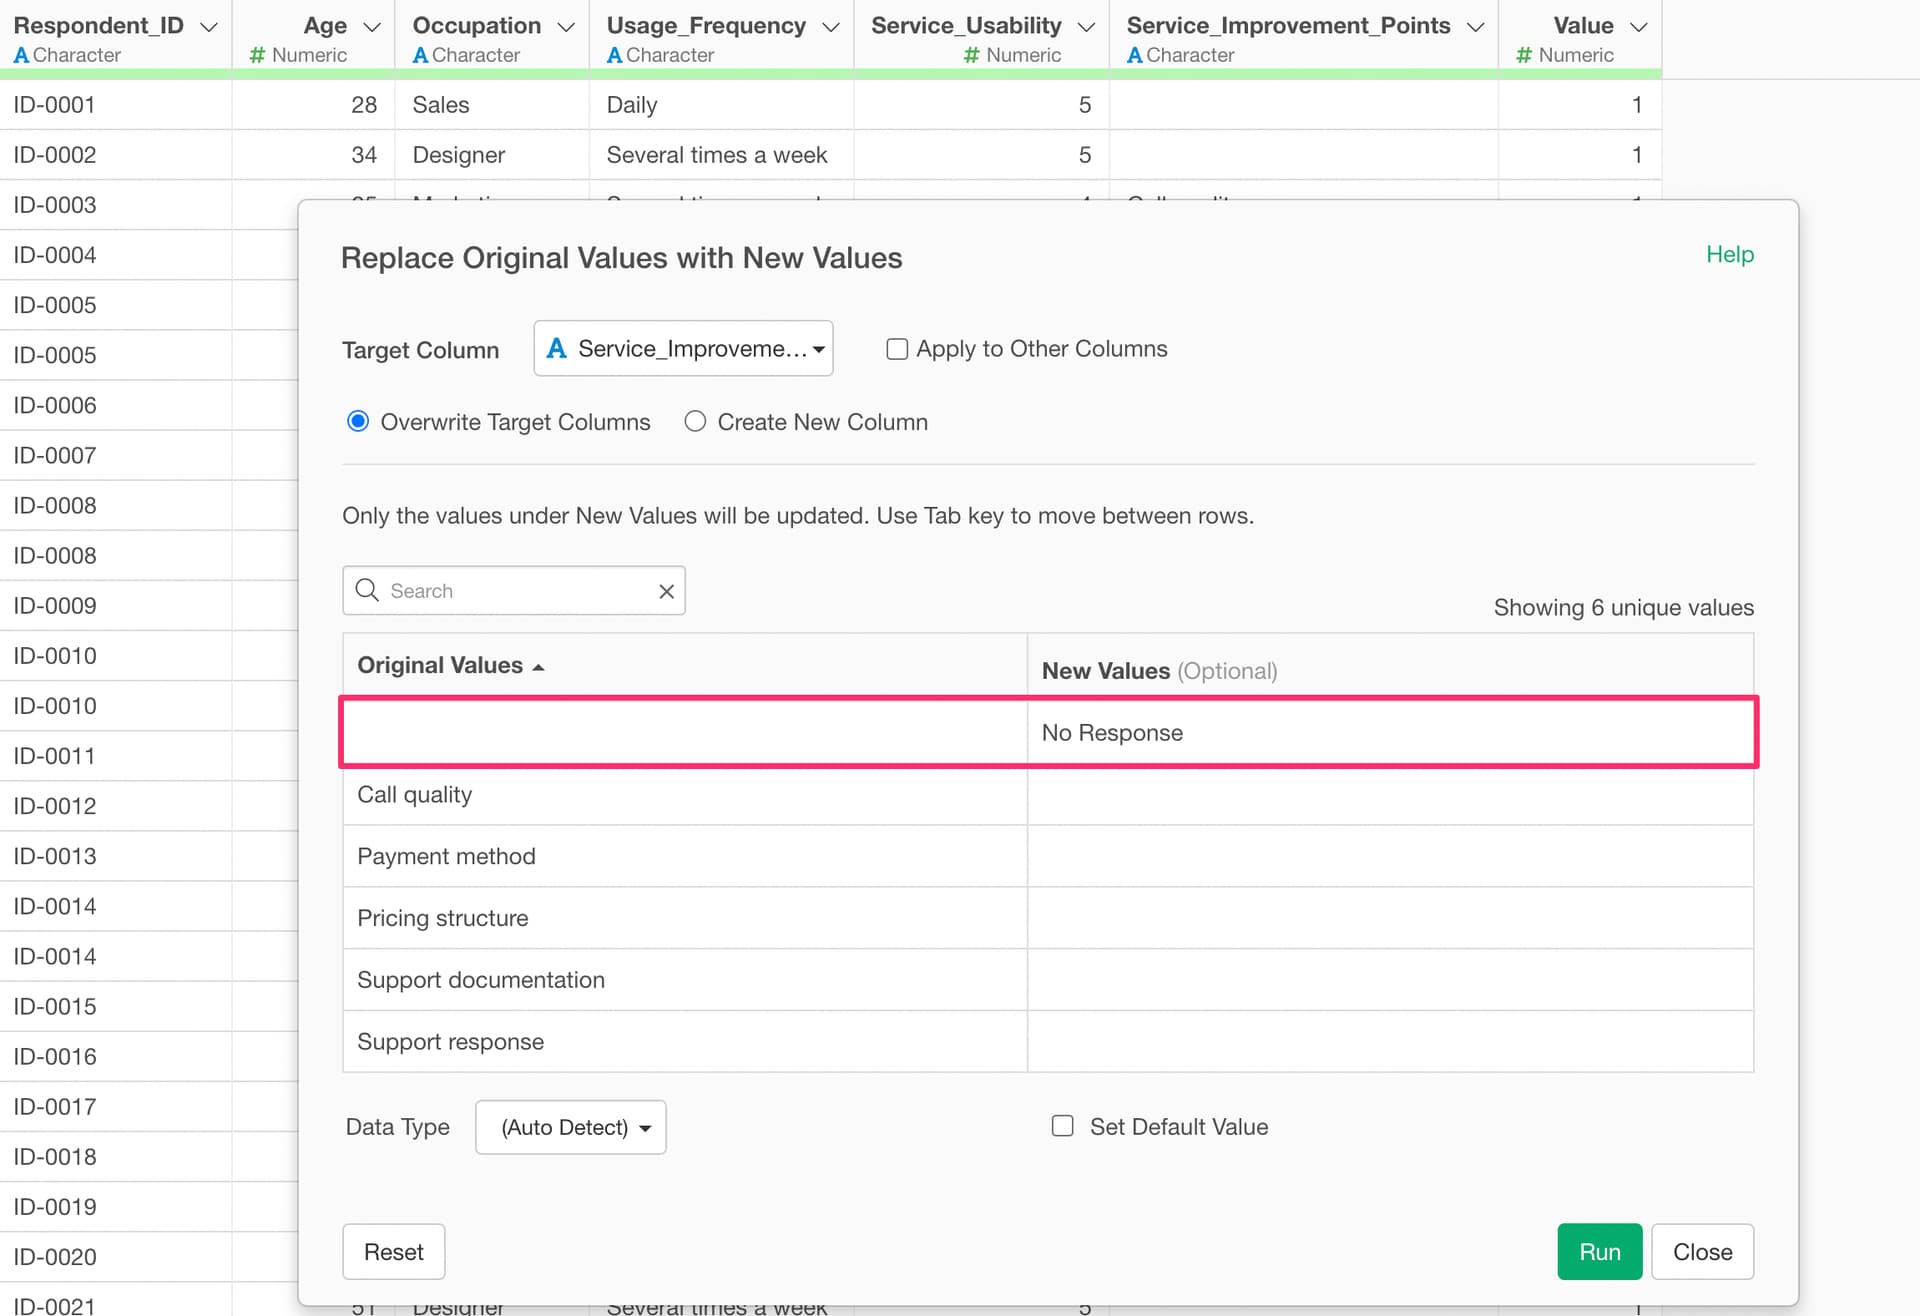
Task: Open Value column menu chevron
Action: point(1638,27)
